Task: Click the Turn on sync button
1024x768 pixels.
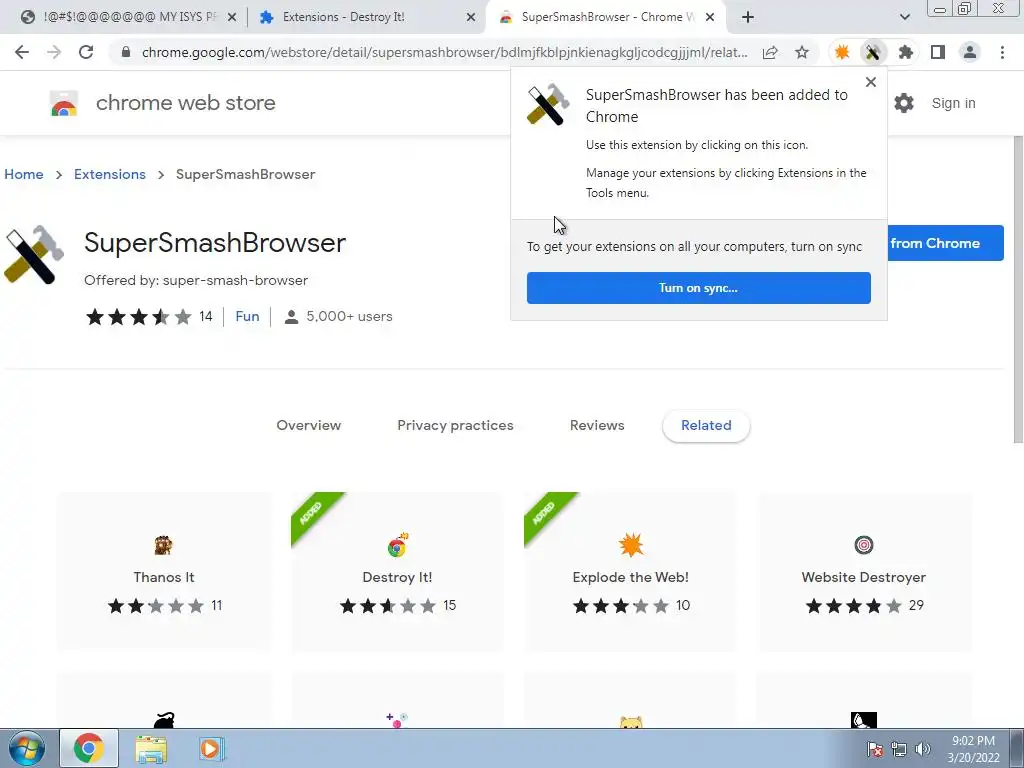Action: 699,288
